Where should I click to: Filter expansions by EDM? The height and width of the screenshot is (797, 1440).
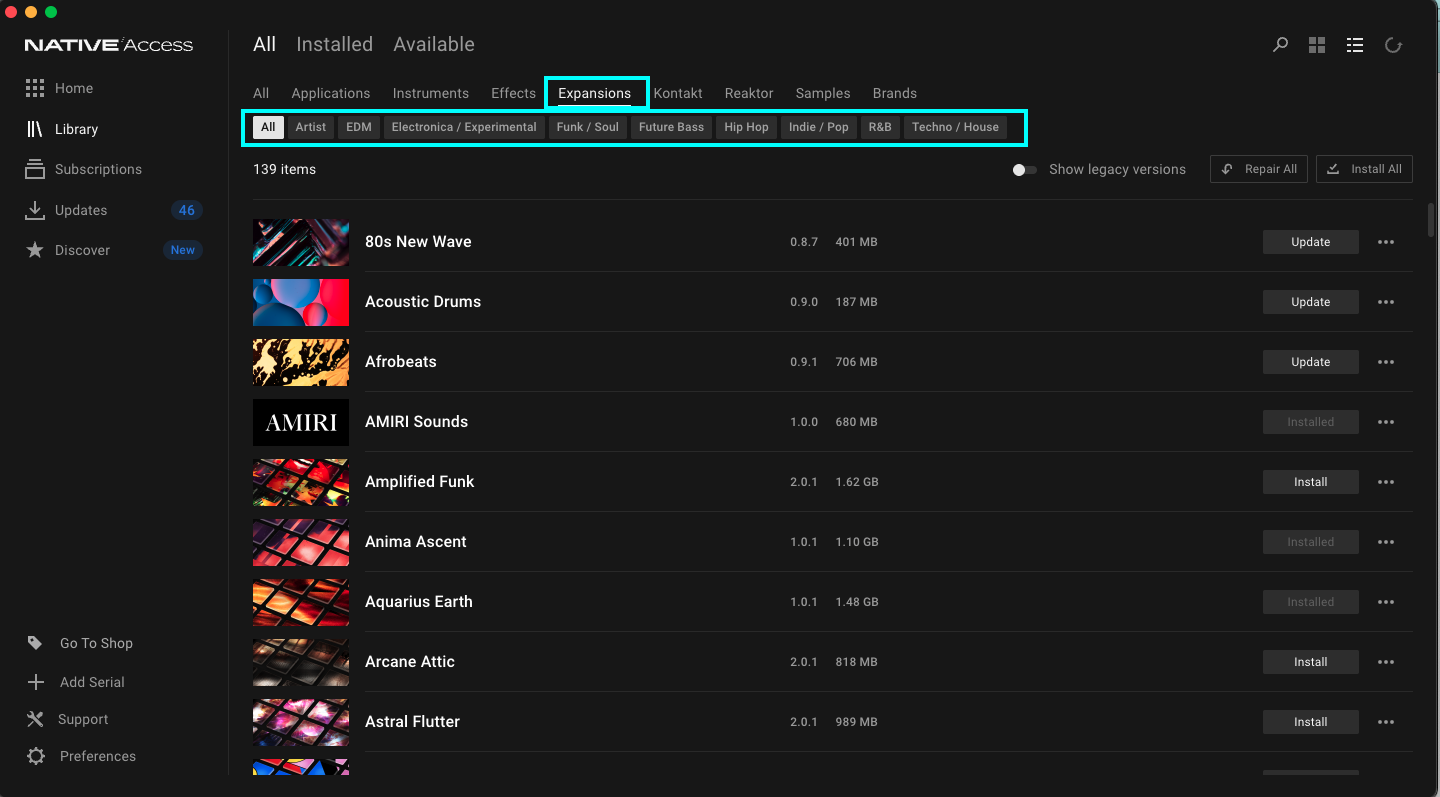pos(359,127)
